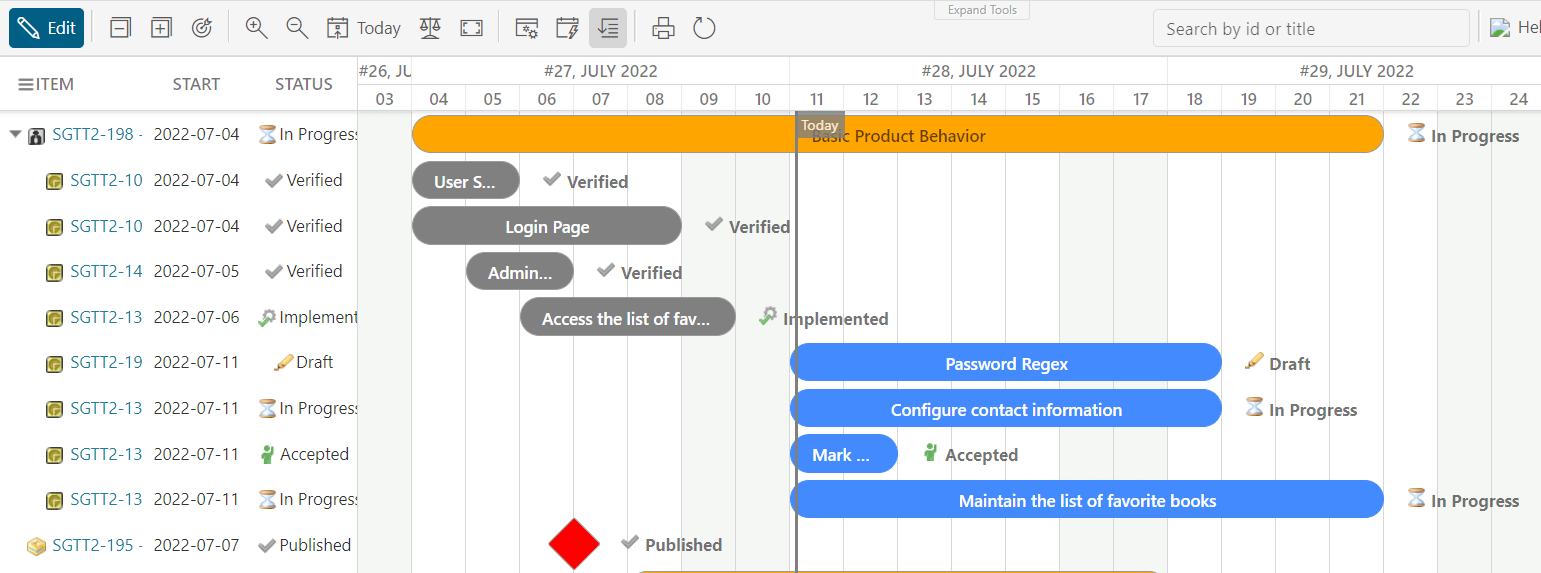The height and width of the screenshot is (573, 1541).
Task: Click the calendar with lightning bolt icon
Action: pos(567,28)
